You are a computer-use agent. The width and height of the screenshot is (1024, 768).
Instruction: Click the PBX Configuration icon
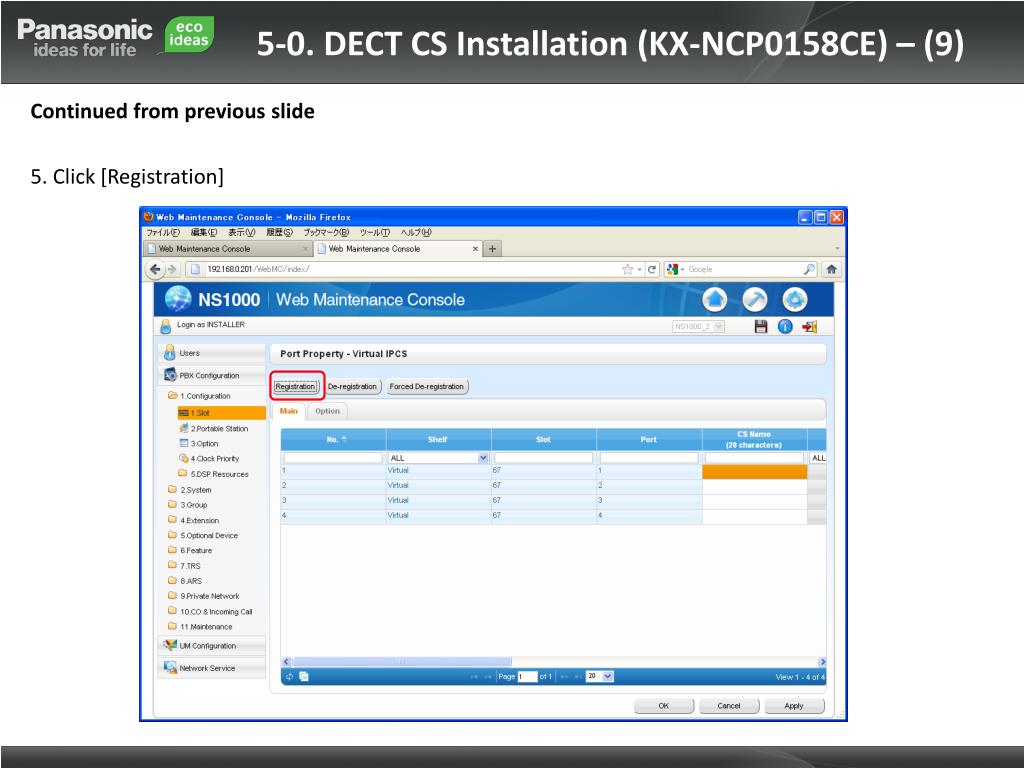(x=170, y=375)
